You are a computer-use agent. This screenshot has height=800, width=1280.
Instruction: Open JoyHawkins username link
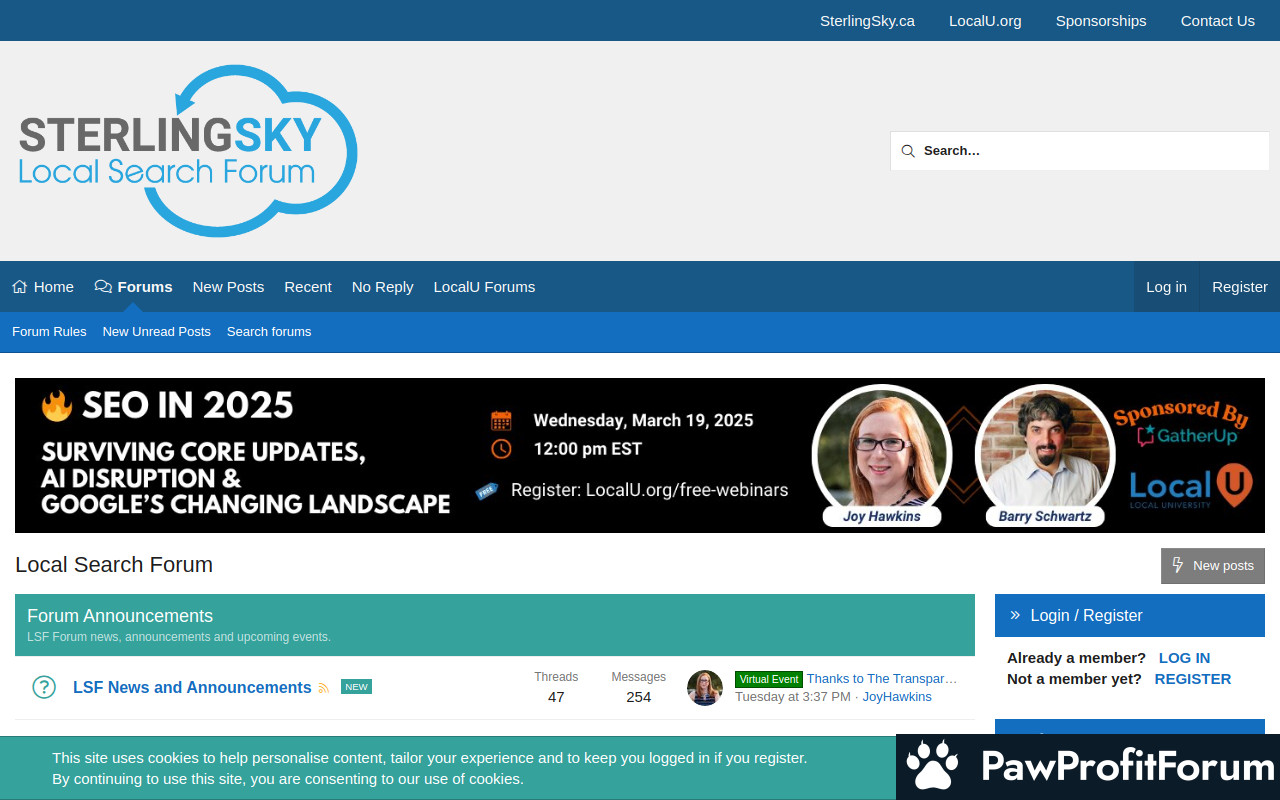pyautogui.click(x=897, y=697)
